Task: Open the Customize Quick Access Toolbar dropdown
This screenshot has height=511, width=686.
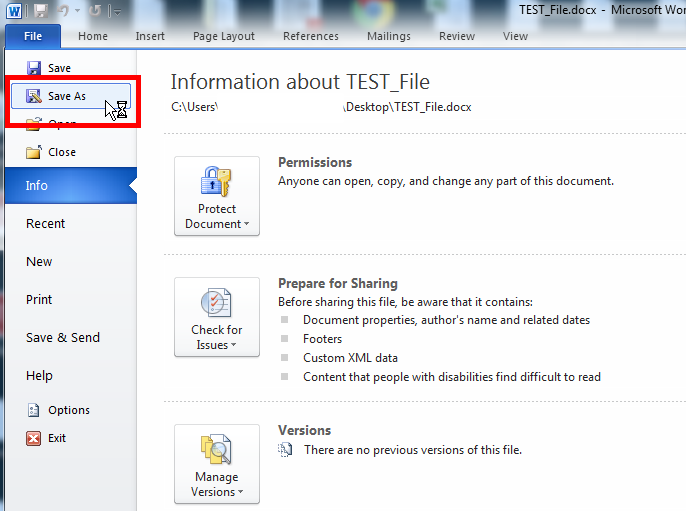Action: pyautogui.click(x=117, y=11)
